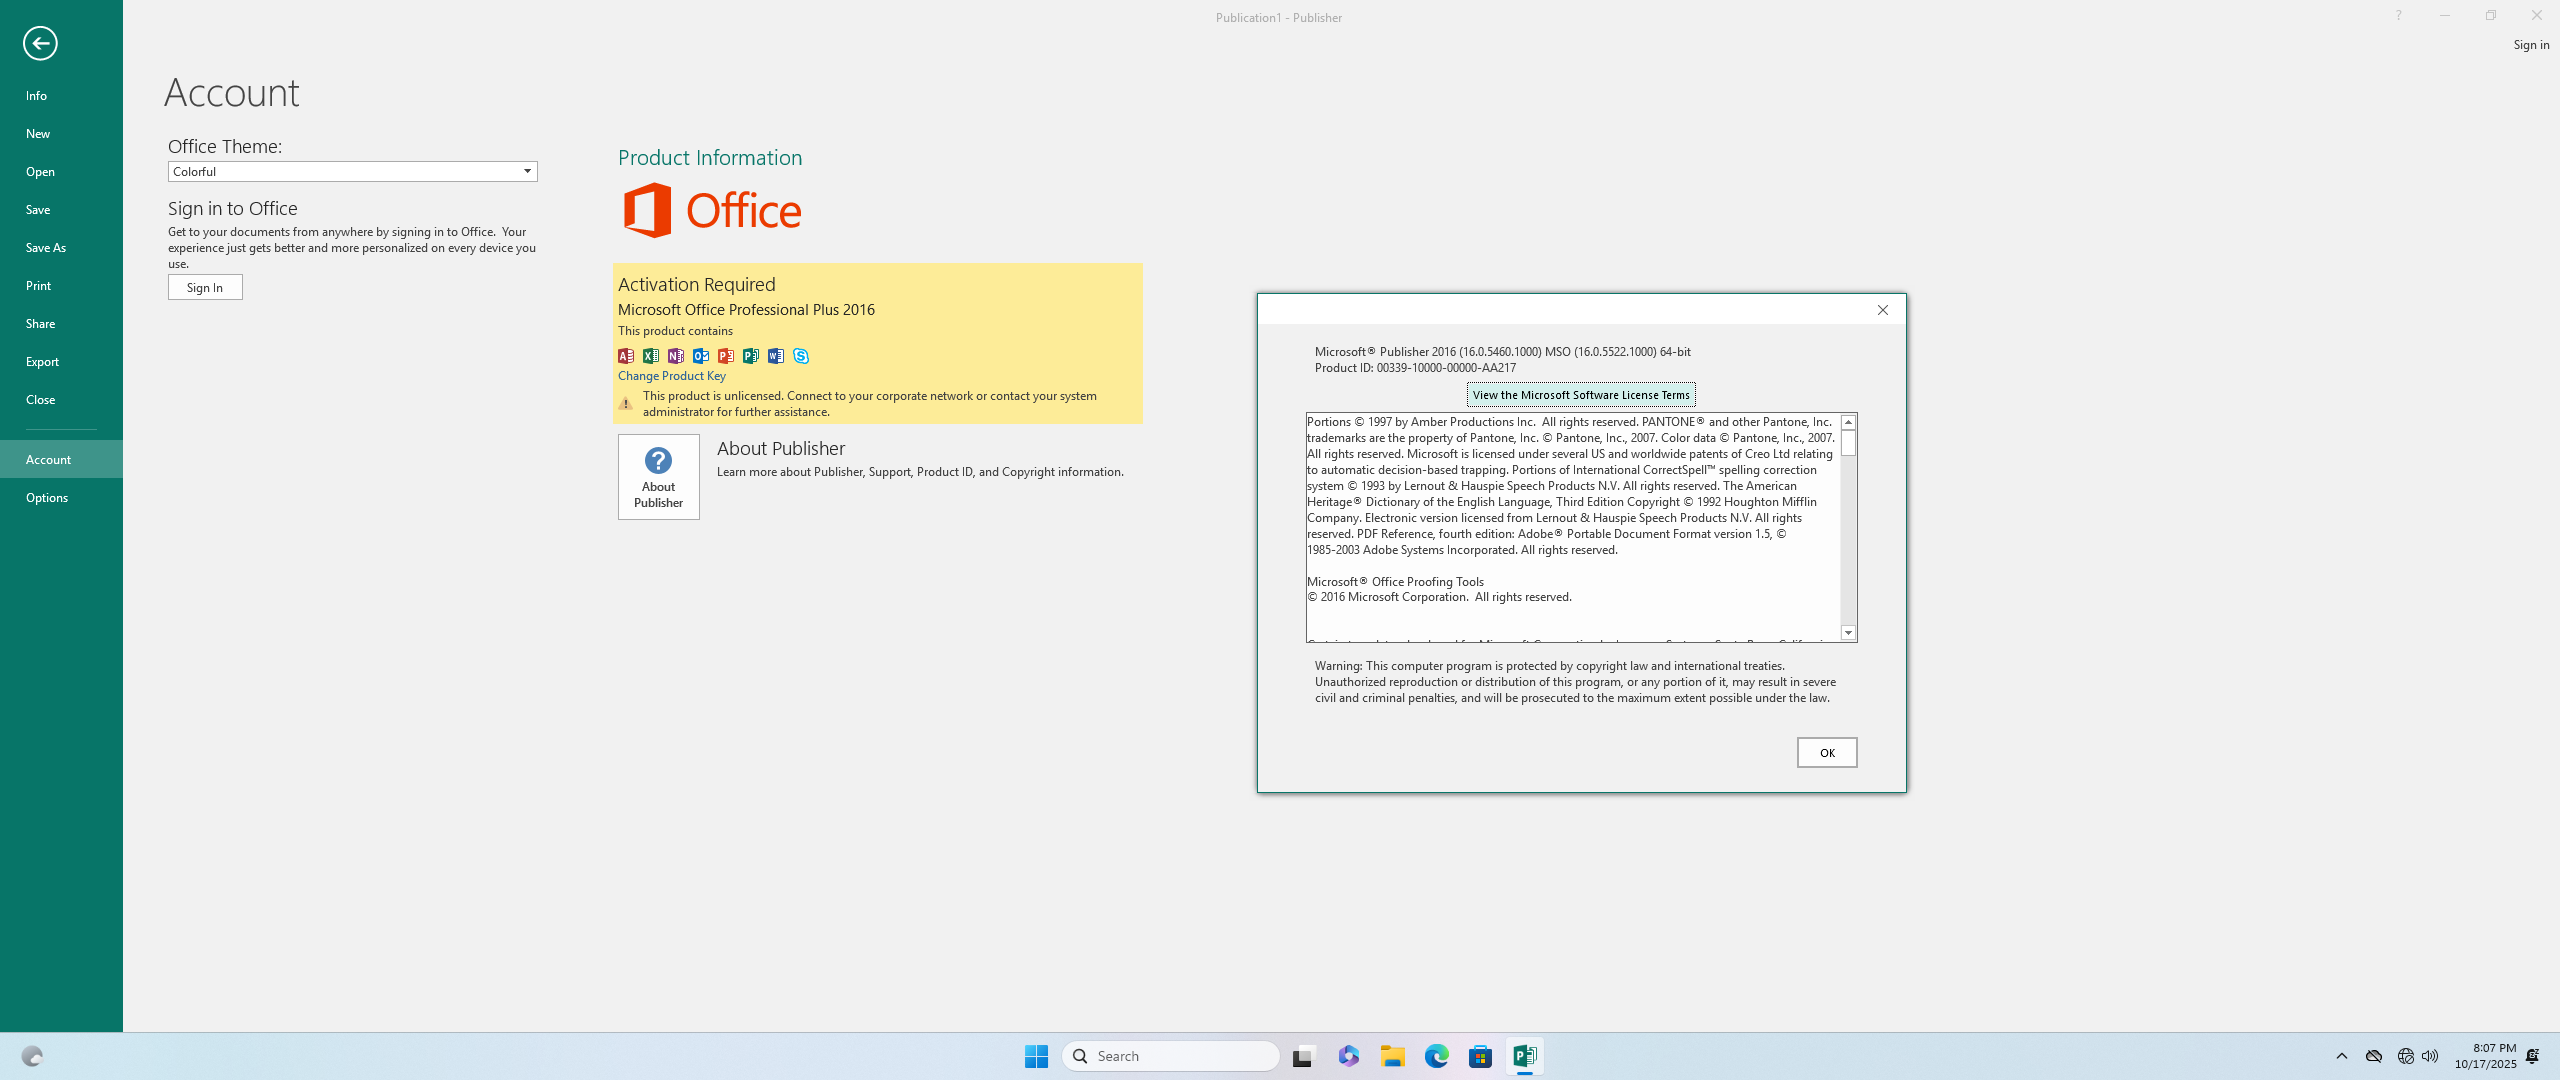Show hidden system tray icons chevron

click(x=2341, y=1056)
